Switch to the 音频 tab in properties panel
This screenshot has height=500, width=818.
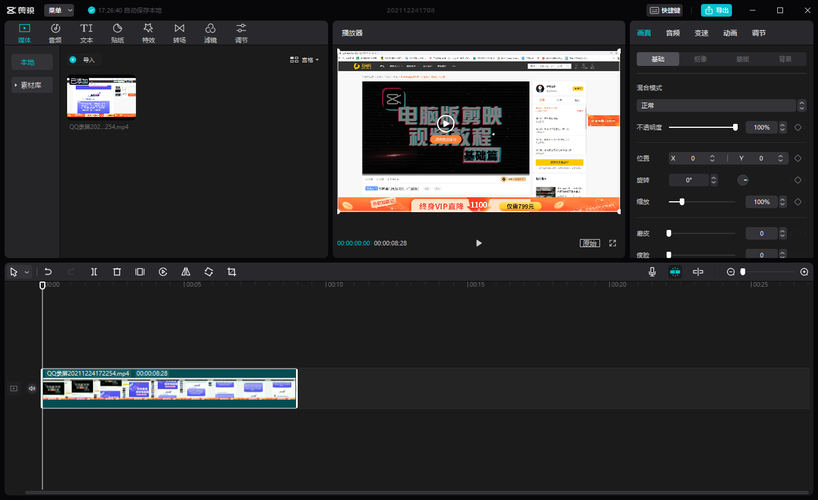click(x=673, y=33)
